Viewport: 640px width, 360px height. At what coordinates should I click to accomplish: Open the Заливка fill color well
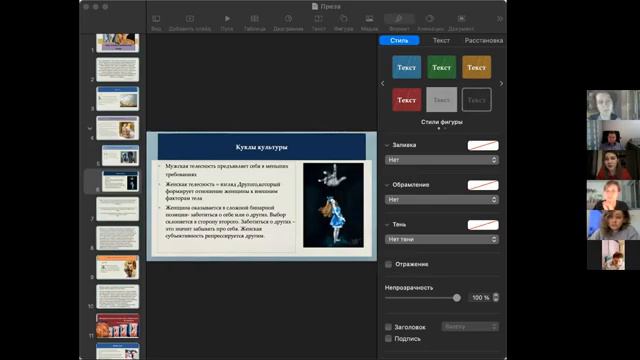483,145
